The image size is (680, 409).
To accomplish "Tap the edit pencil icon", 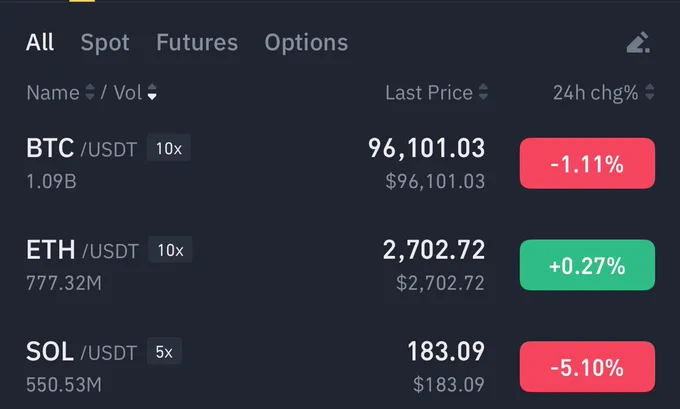I will [638, 43].
